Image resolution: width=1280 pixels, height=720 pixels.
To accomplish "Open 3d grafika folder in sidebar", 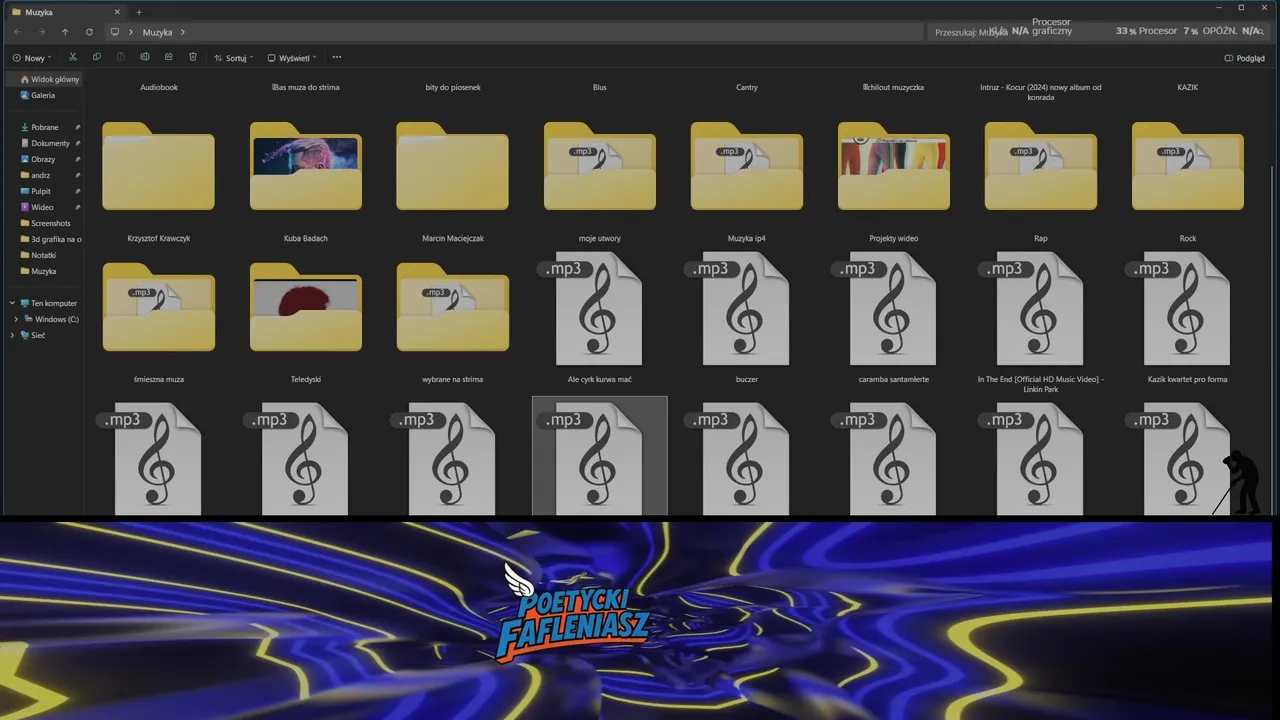I will [x=50, y=239].
